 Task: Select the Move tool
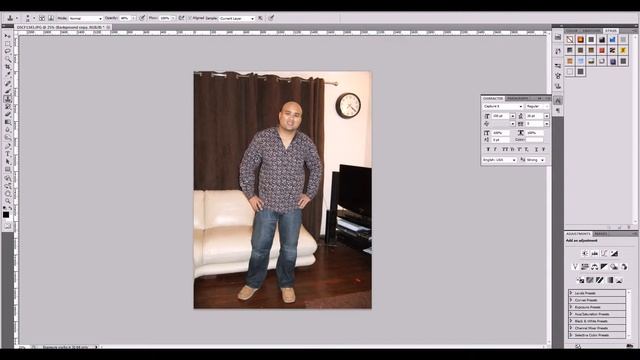(7, 36)
